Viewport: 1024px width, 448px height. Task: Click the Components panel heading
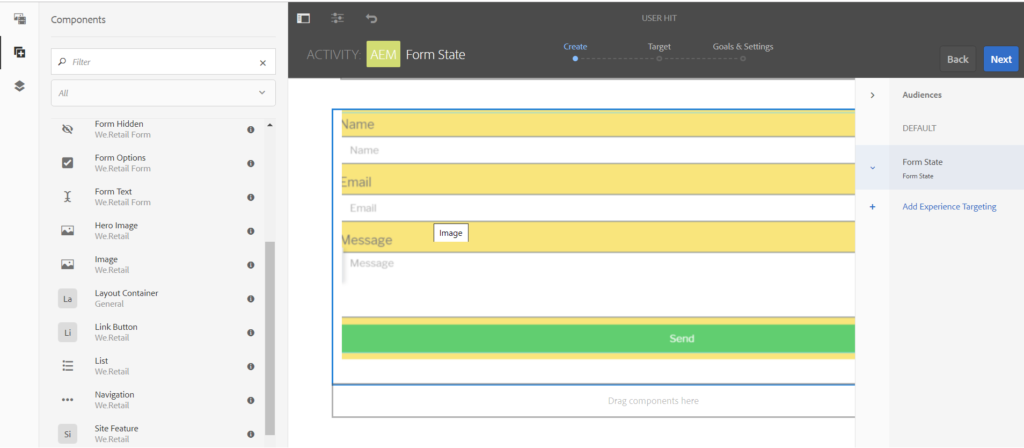coord(78,20)
